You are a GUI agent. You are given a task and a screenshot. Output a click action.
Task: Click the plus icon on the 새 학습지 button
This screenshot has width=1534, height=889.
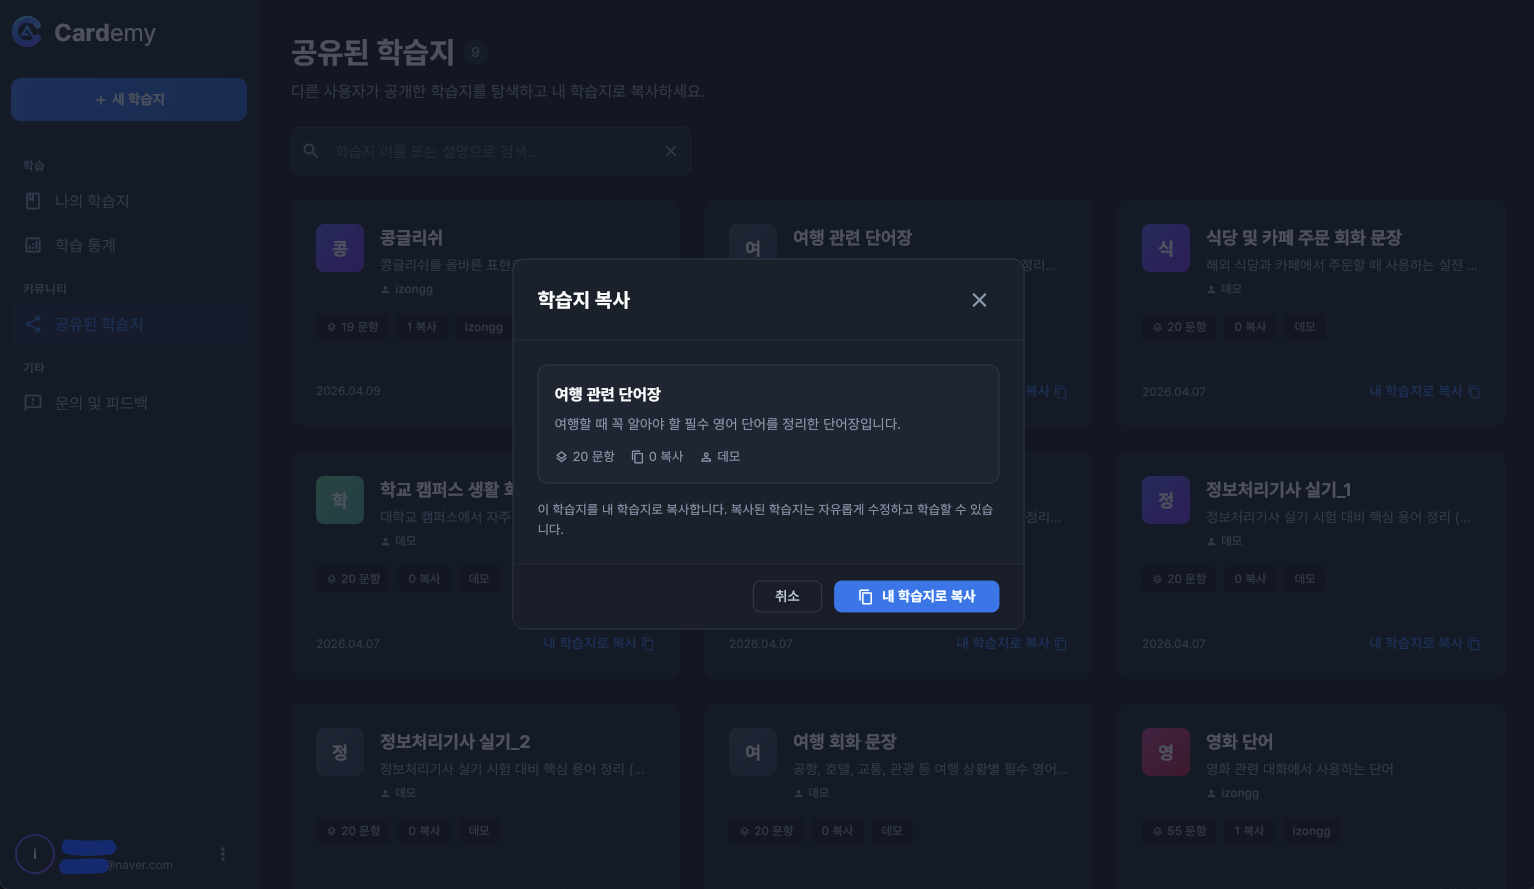click(101, 99)
